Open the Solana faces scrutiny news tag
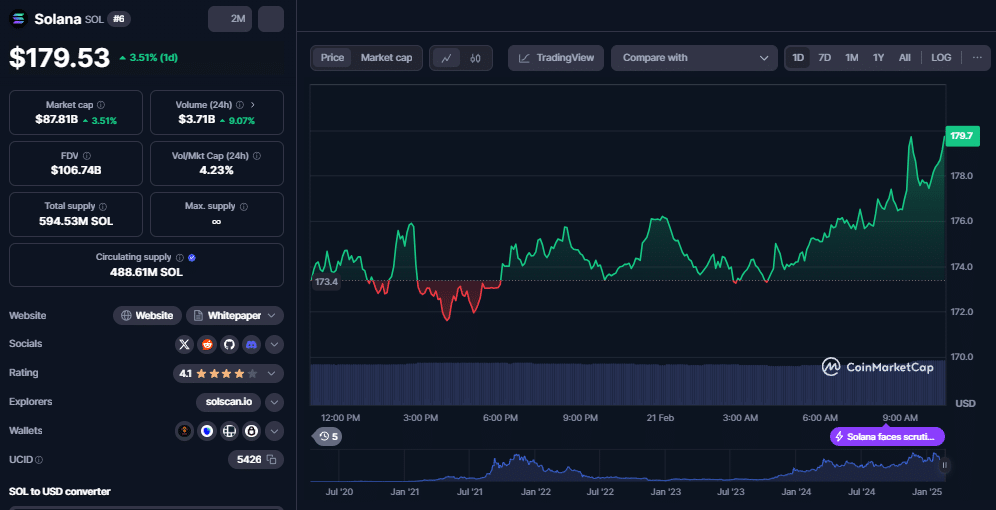This screenshot has width=996, height=510. [x=887, y=436]
